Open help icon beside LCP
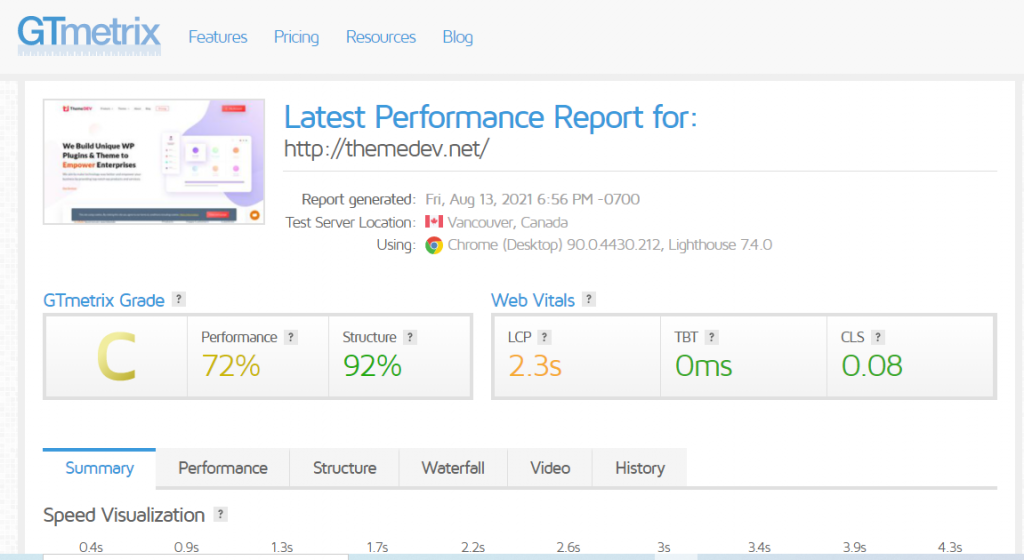1024x560 pixels. click(x=544, y=337)
